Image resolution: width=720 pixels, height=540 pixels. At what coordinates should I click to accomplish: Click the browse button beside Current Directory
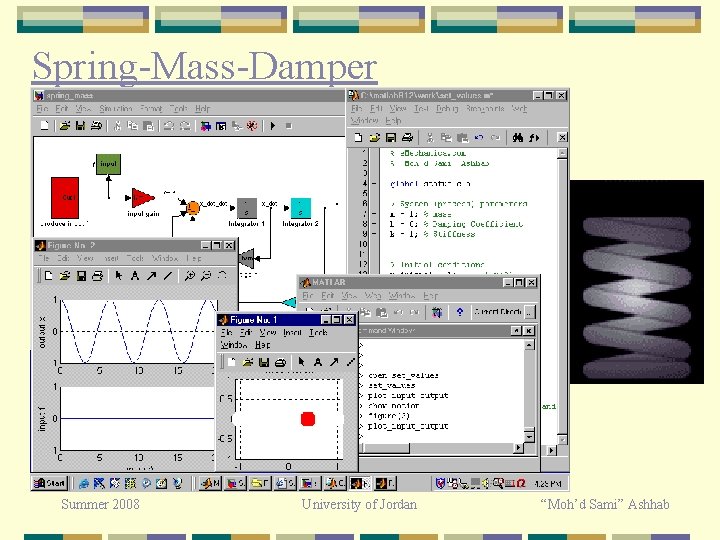[529, 312]
